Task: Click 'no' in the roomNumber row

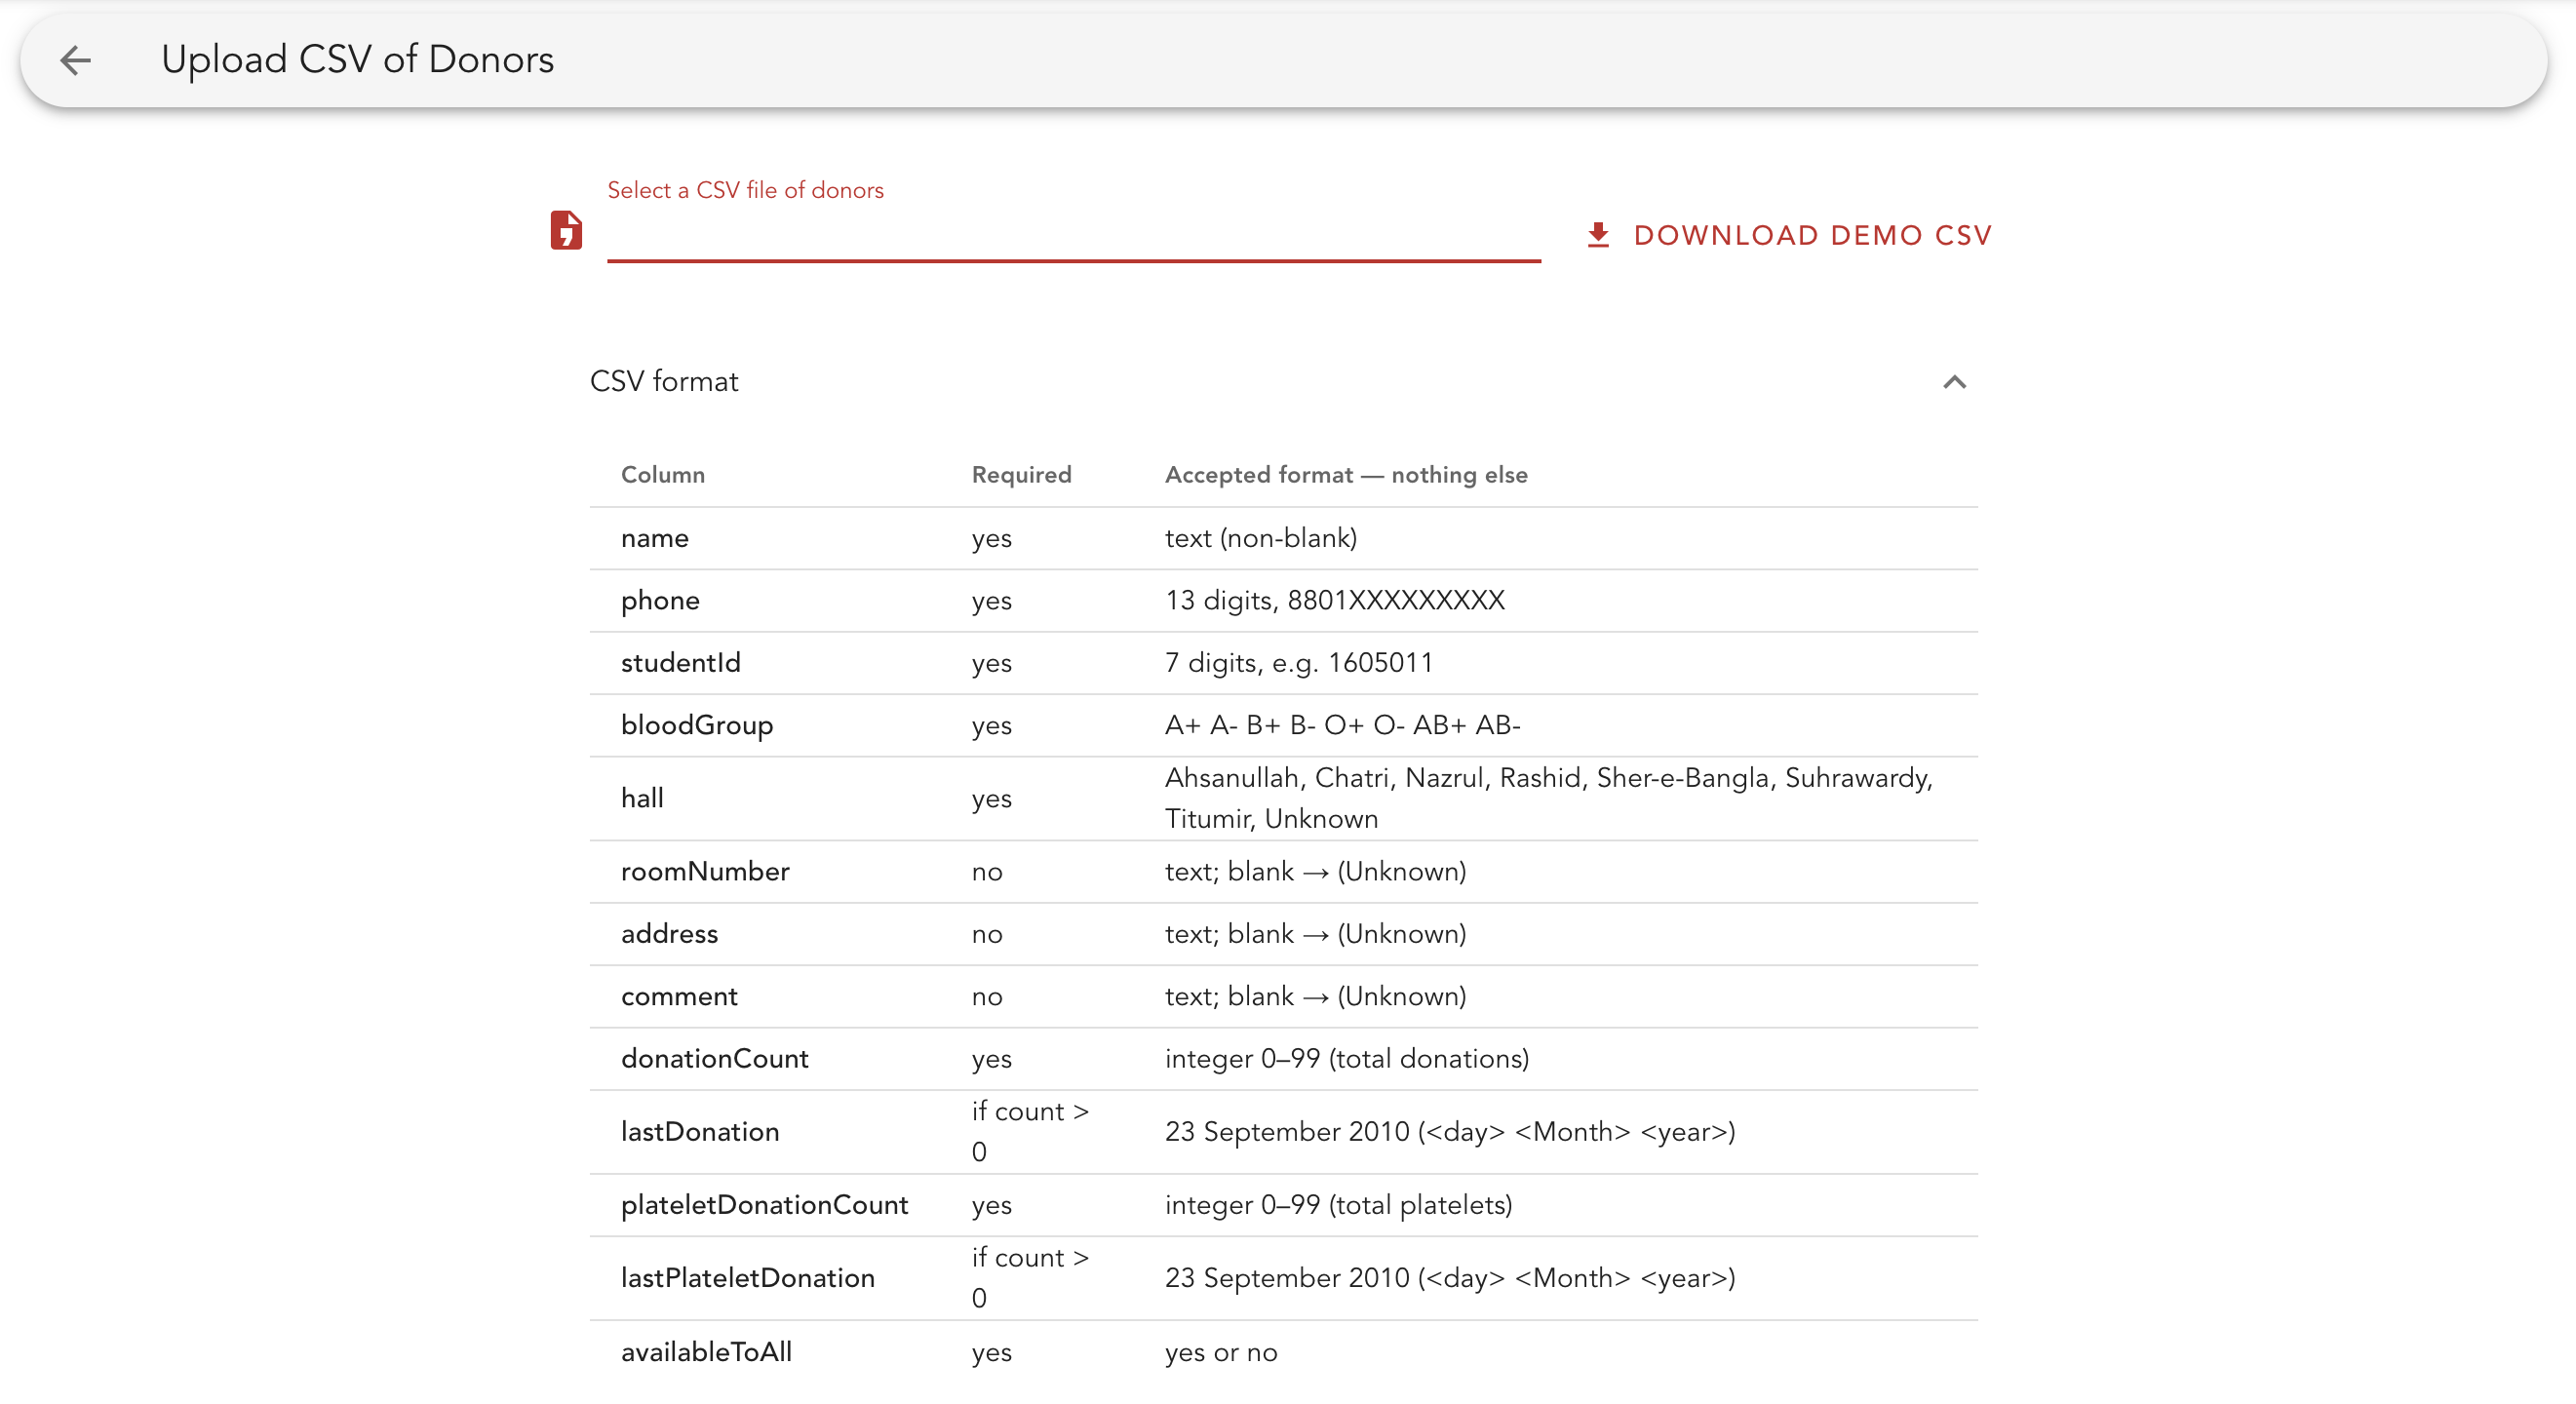Action: [x=986, y=871]
